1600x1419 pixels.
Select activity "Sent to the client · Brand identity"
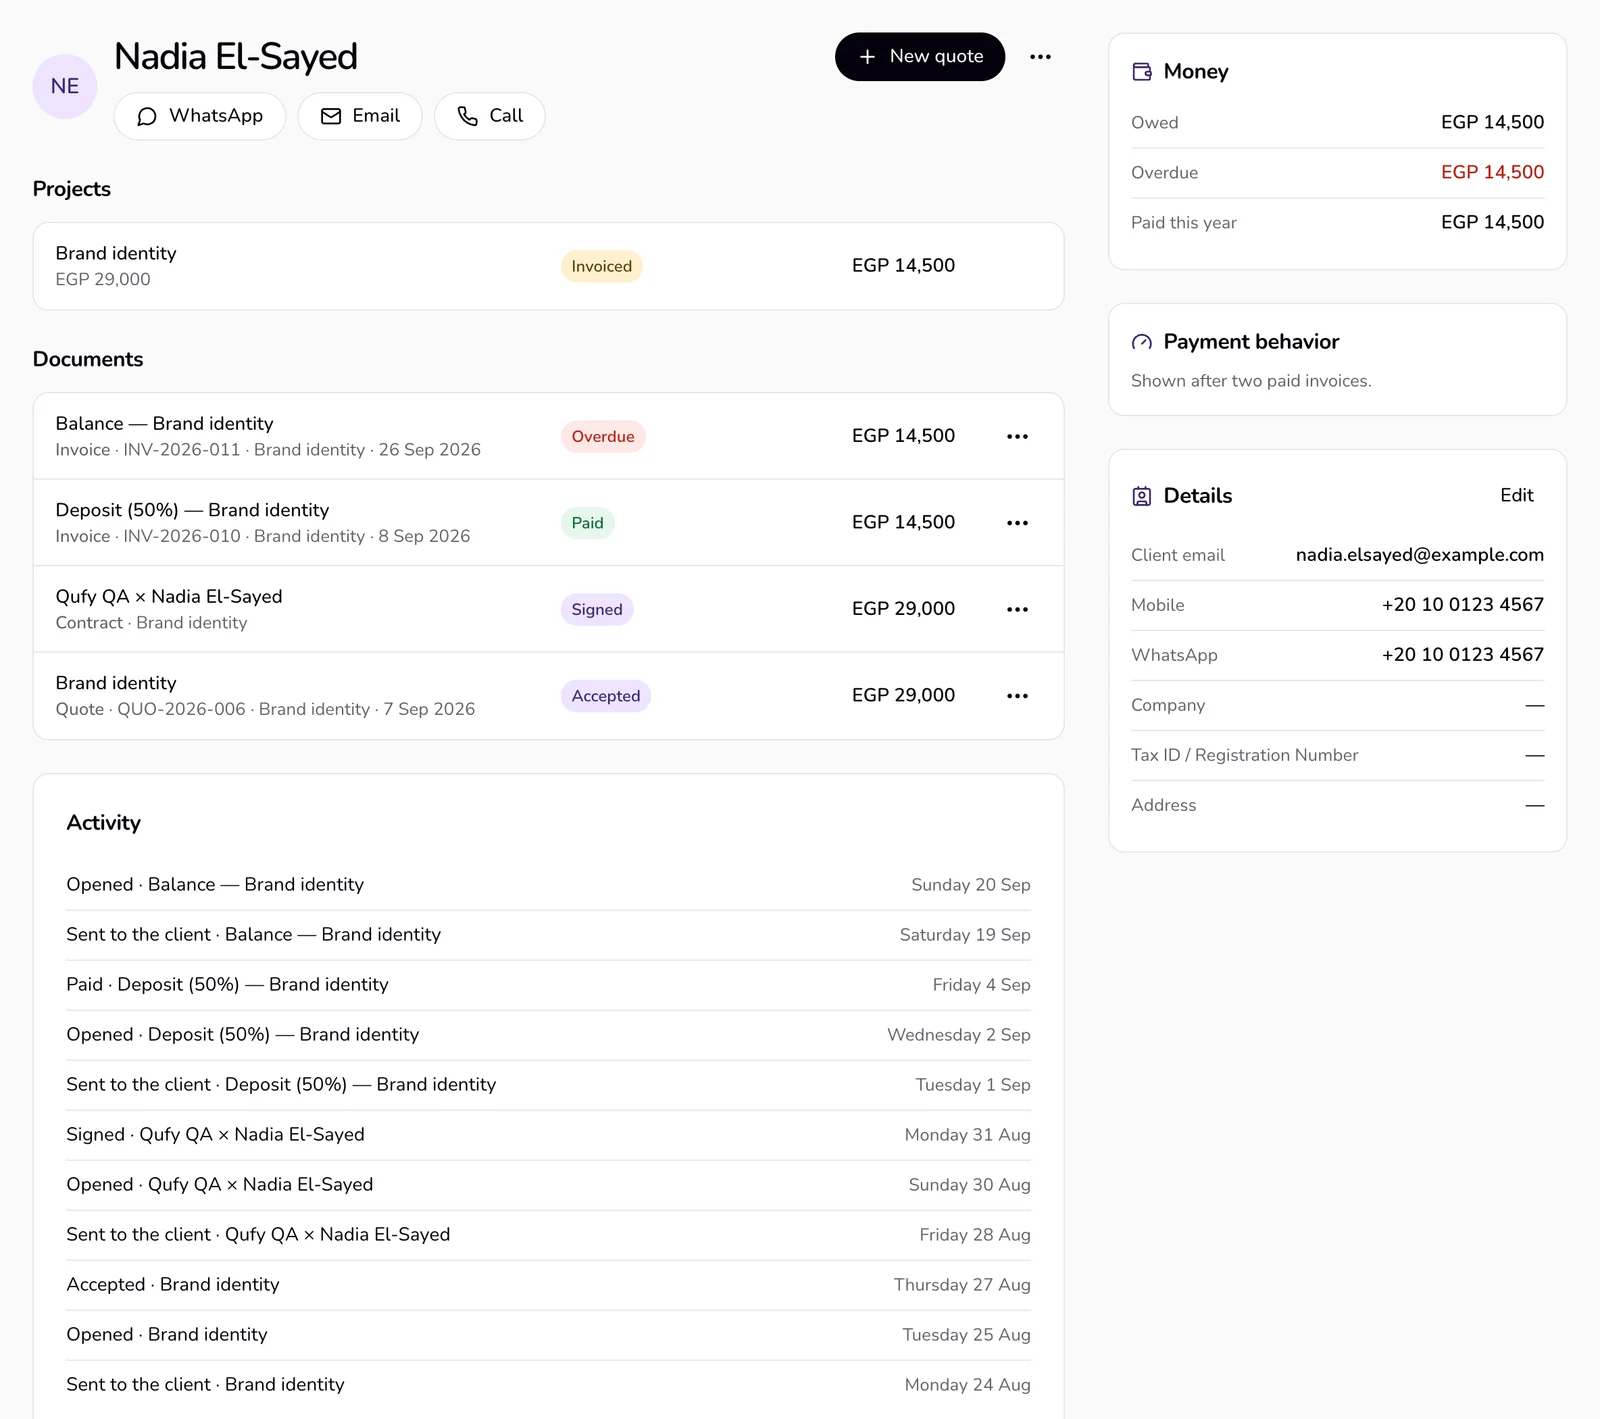click(548, 1385)
